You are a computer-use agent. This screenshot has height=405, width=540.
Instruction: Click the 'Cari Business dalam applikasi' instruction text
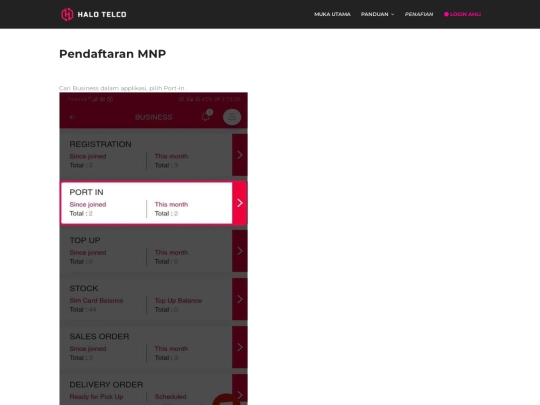(123, 88)
